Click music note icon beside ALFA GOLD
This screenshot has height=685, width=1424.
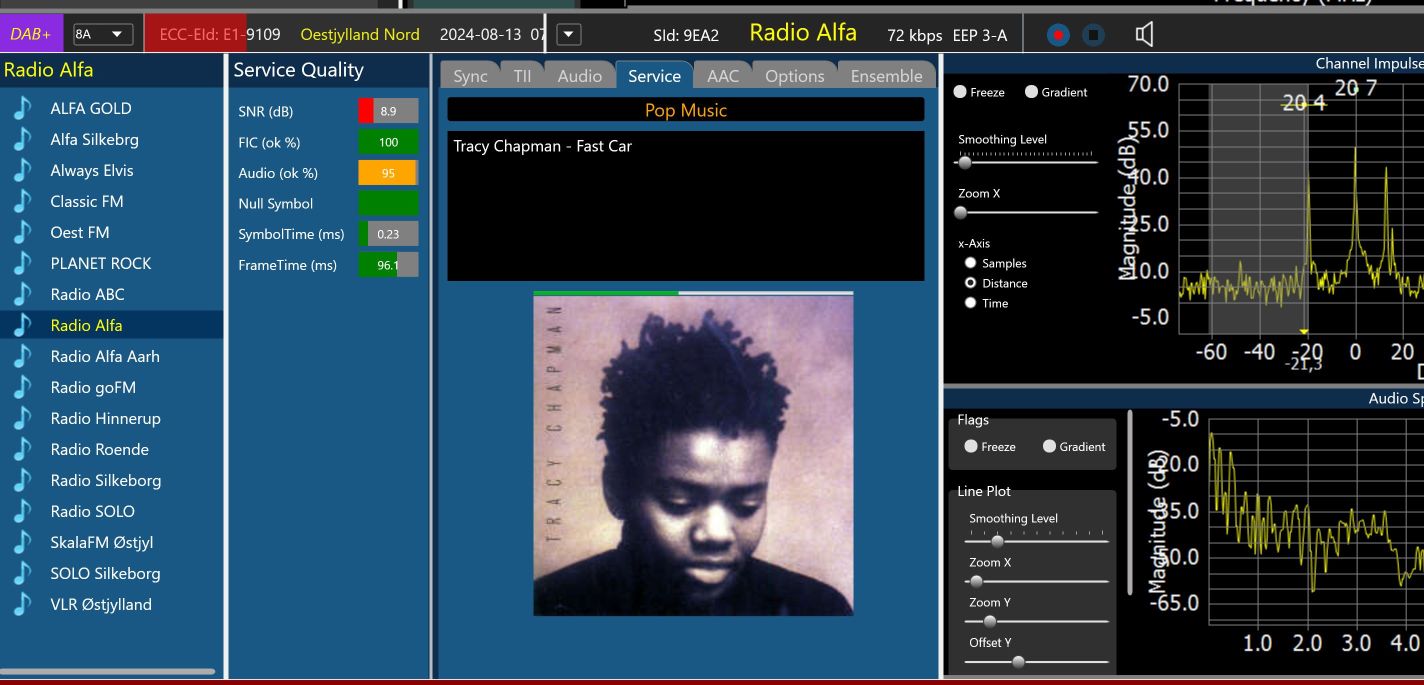(22, 108)
